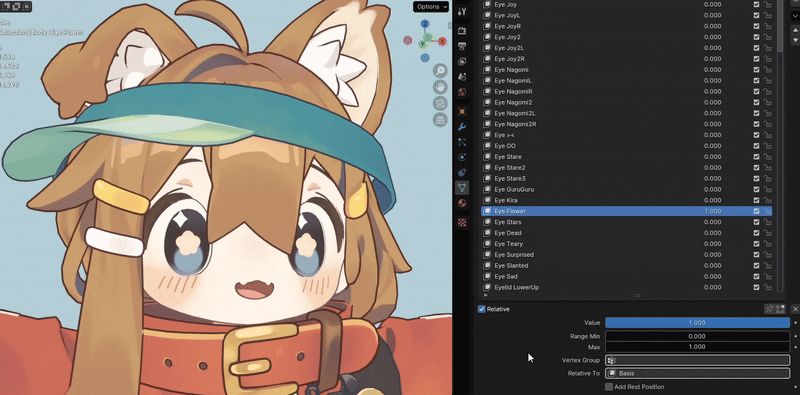Expand the list filter triangle
The width and height of the screenshot is (800, 395).
coord(486,295)
